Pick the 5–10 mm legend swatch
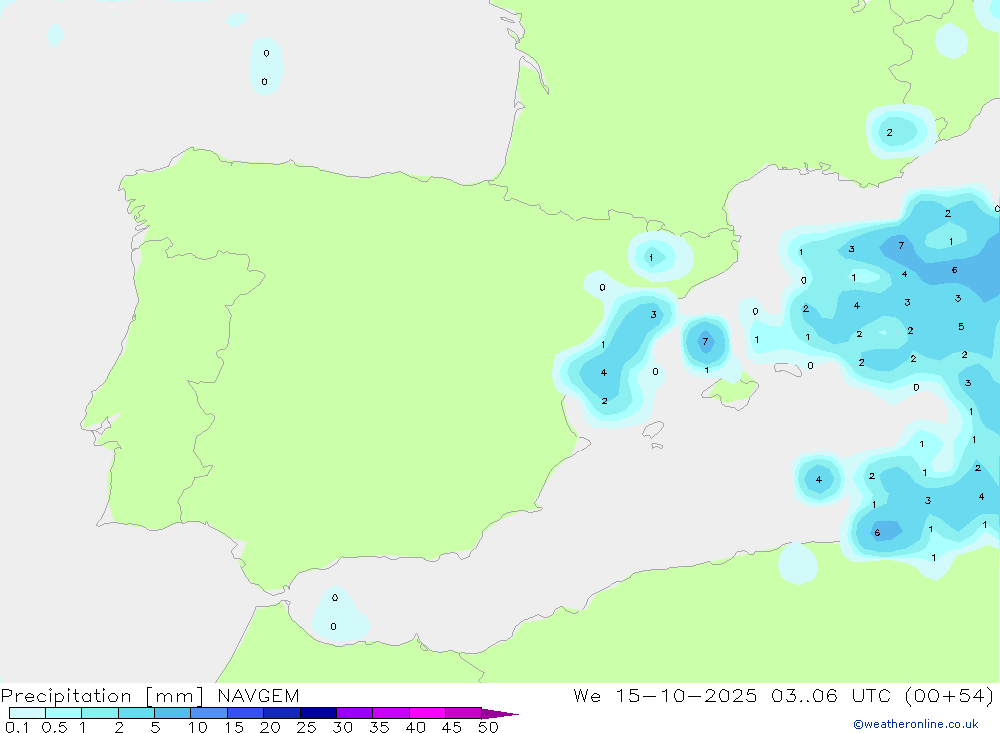Viewport: 1000px width, 733px height. [172, 713]
